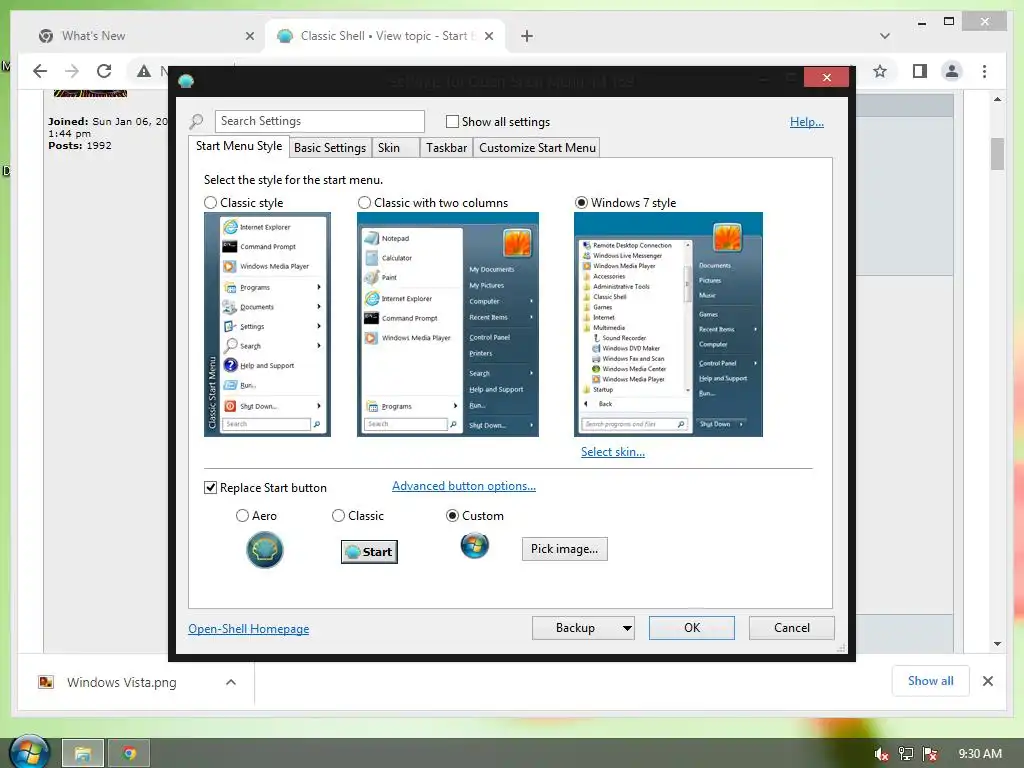The height and width of the screenshot is (768, 1024).
Task: Click the Backup button label
Action: [x=575, y=628]
